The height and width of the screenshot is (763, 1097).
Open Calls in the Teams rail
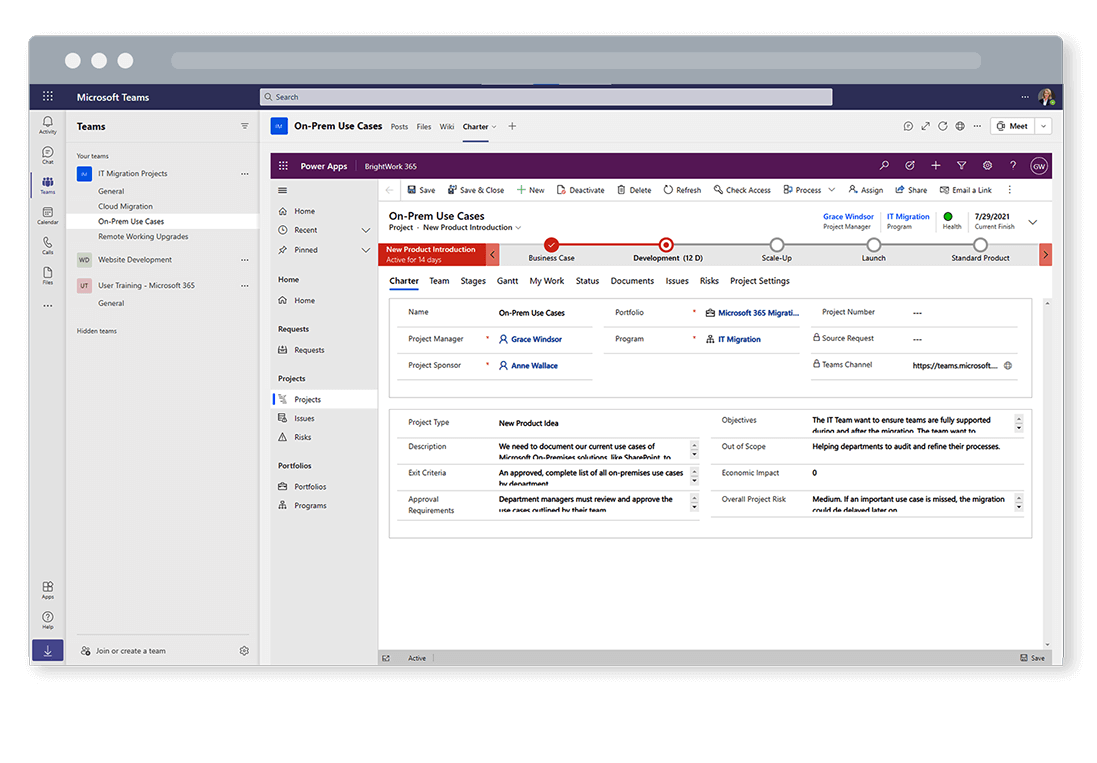(x=48, y=245)
